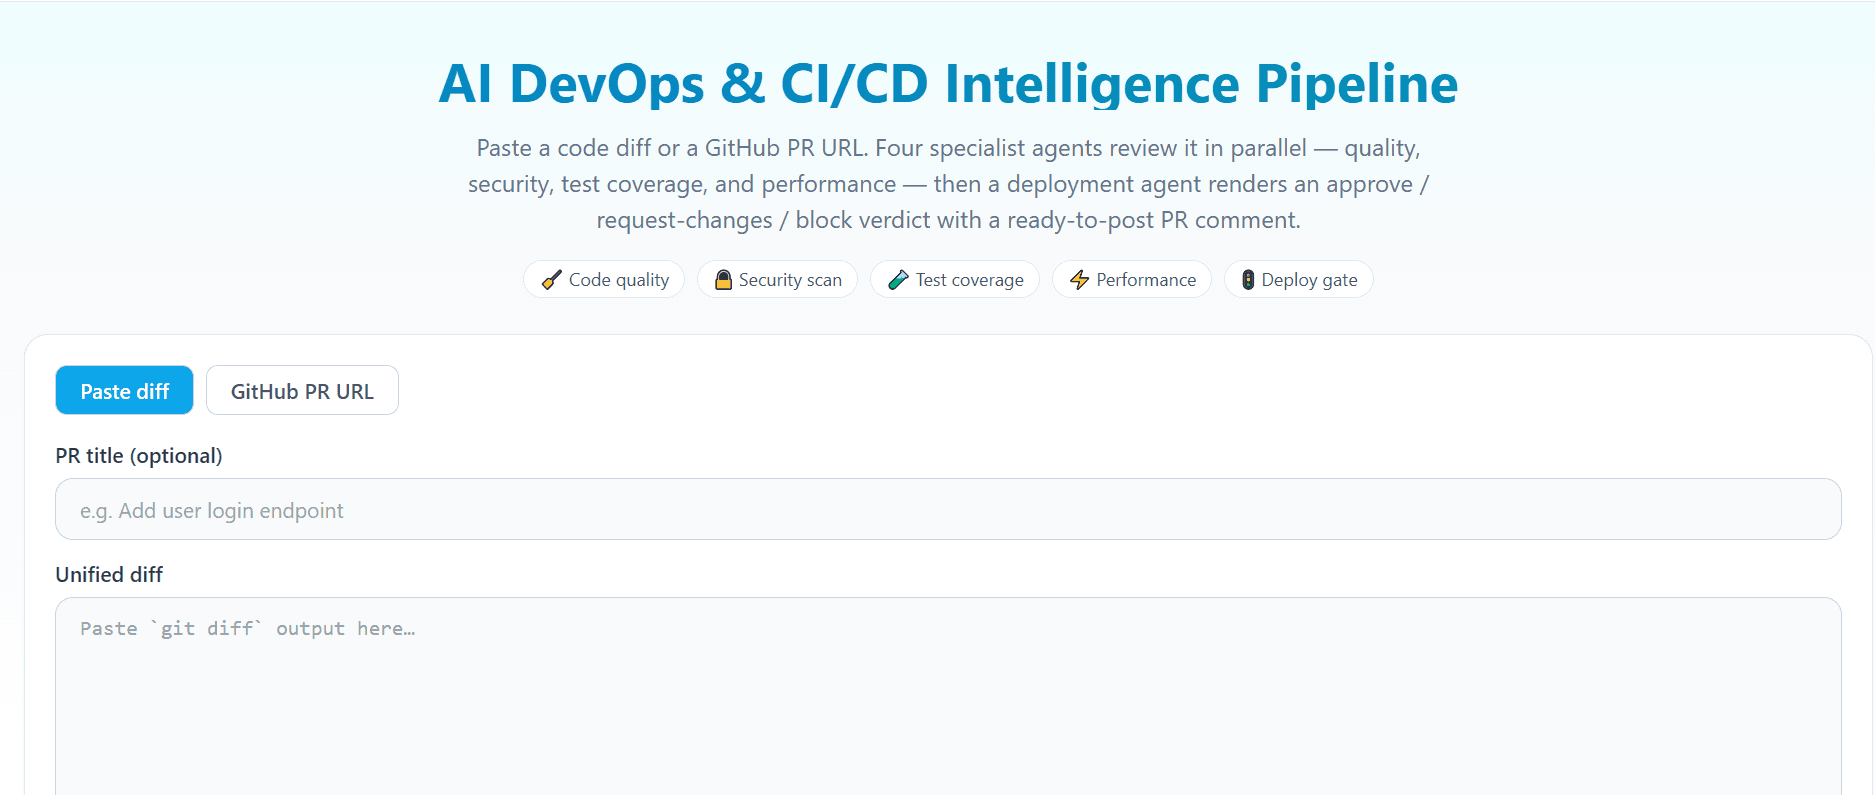Click the PR title (optional) label
The width and height of the screenshot is (1875, 795).
coord(139,456)
